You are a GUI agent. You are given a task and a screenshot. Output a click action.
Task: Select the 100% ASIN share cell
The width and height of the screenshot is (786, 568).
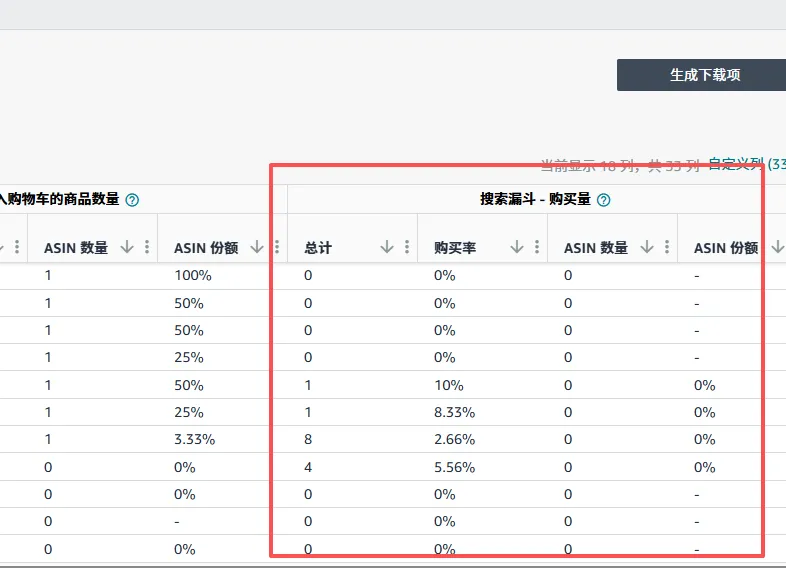click(x=193, y=275)
